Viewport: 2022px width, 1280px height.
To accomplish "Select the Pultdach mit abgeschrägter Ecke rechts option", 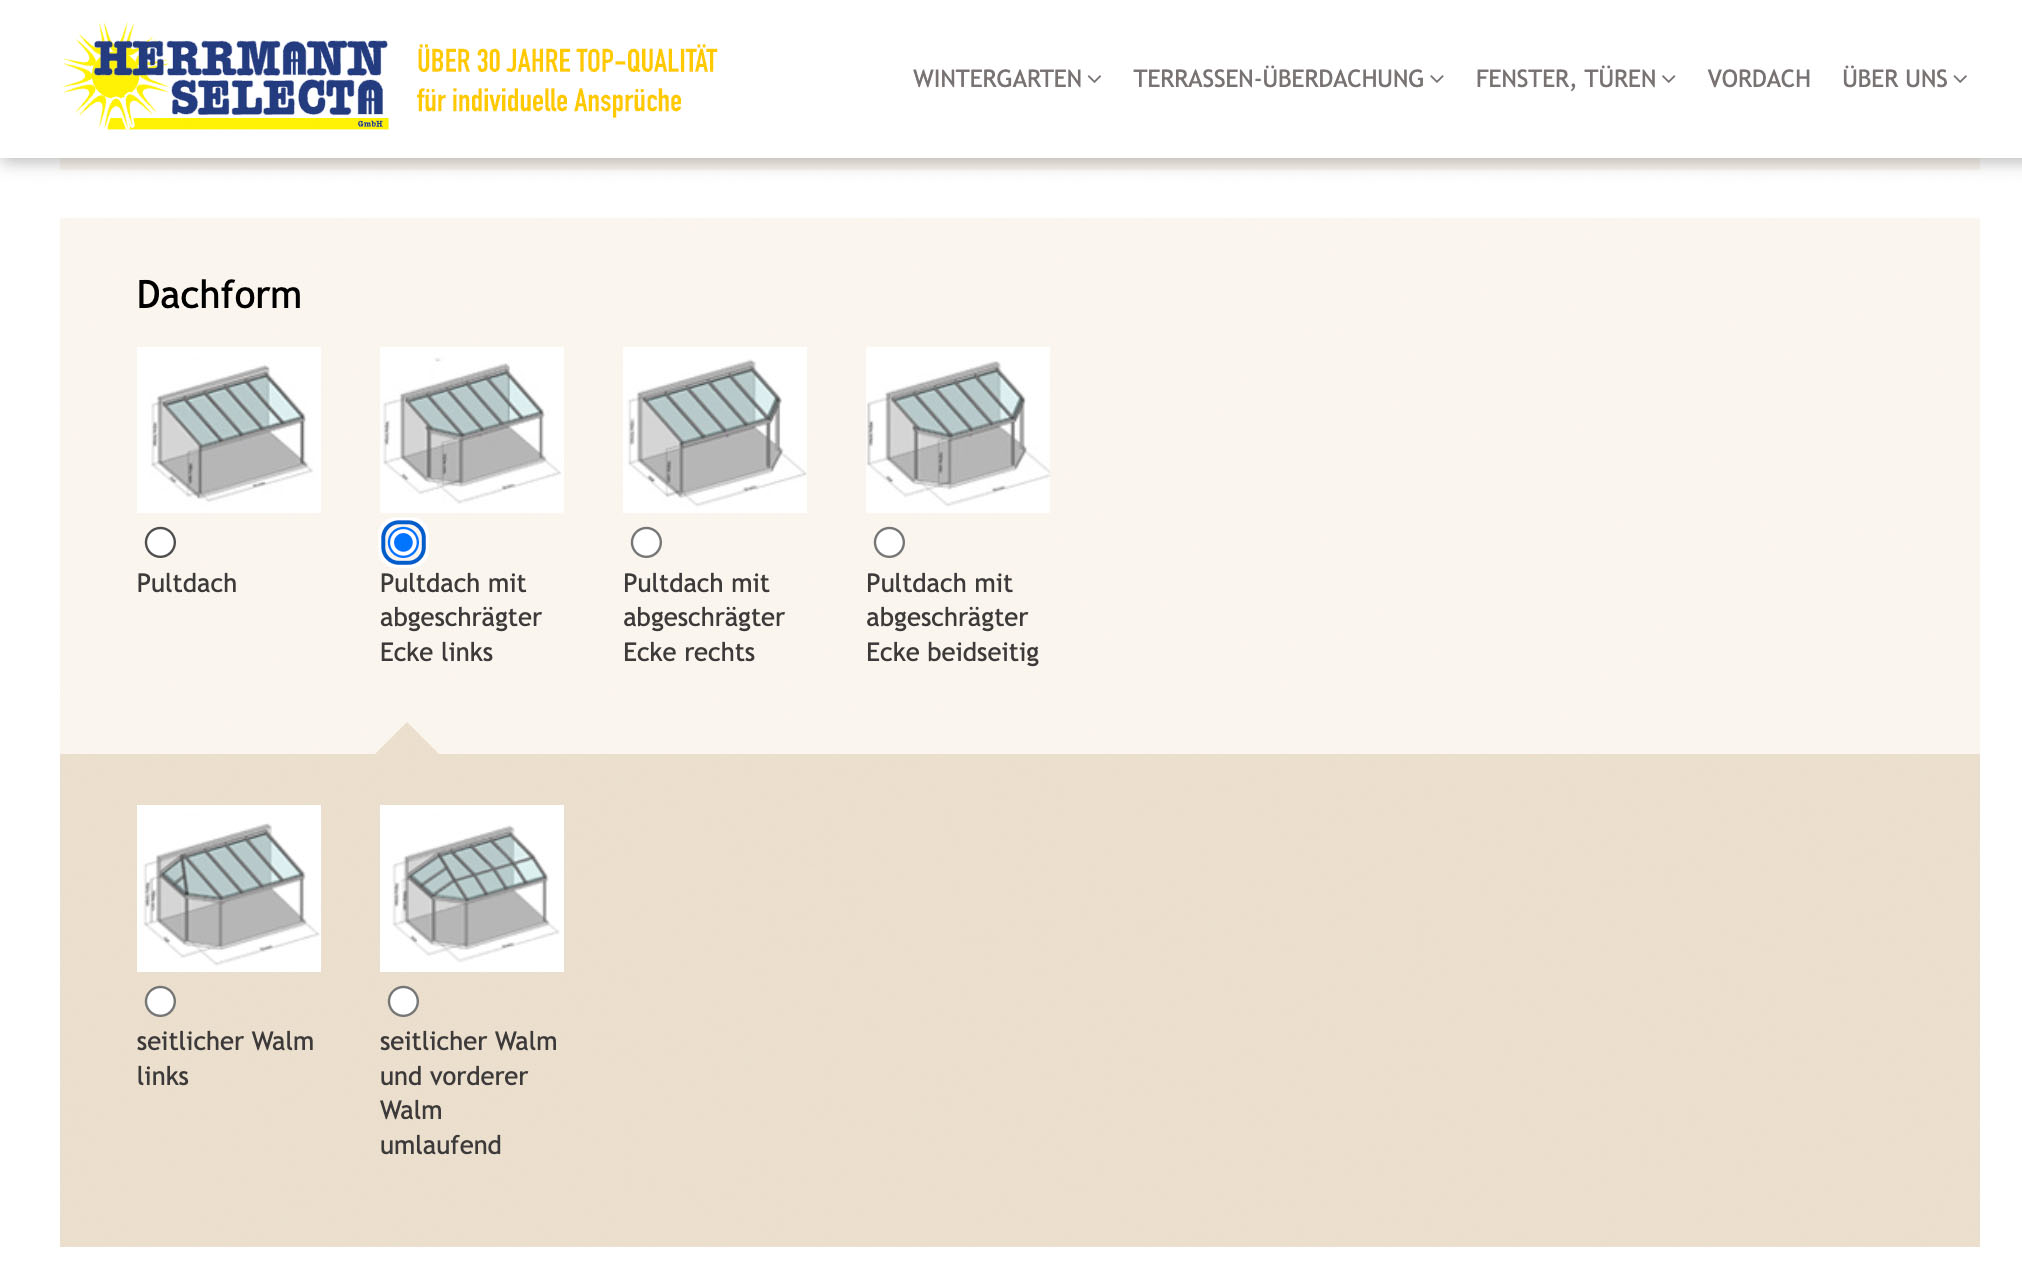I will 647,541.
